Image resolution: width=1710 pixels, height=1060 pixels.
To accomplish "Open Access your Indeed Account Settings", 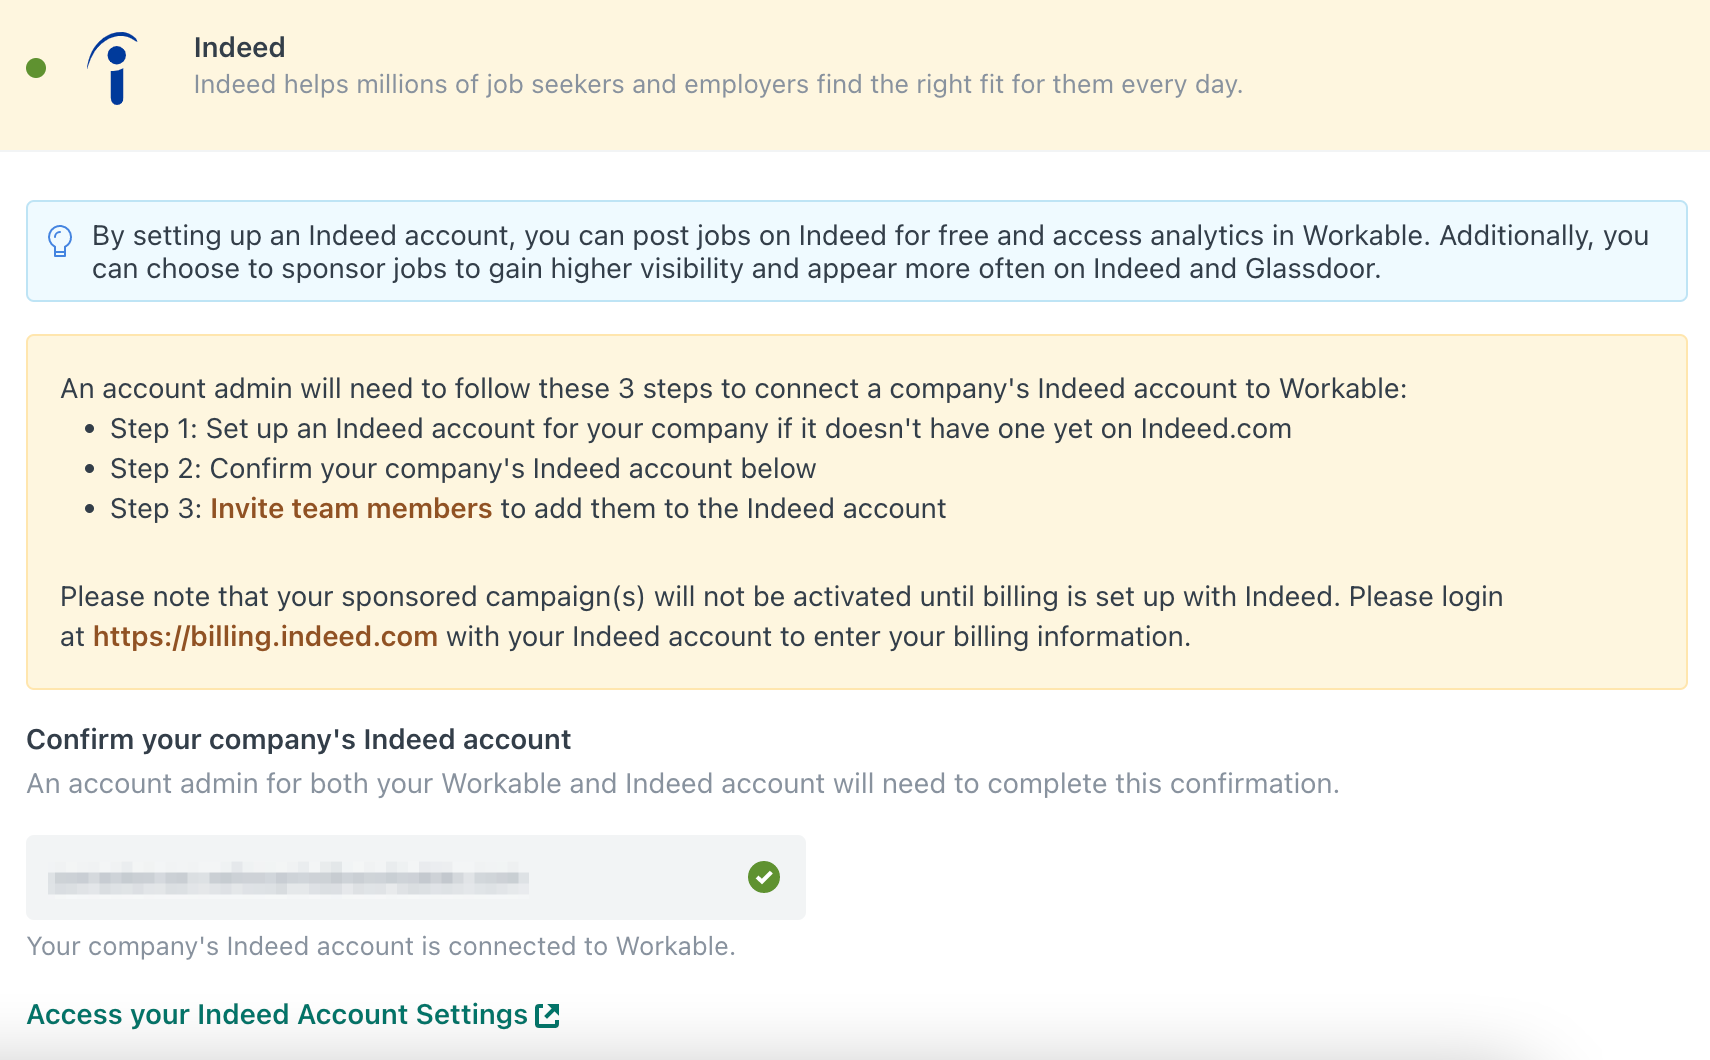I will coord(293,1014).
